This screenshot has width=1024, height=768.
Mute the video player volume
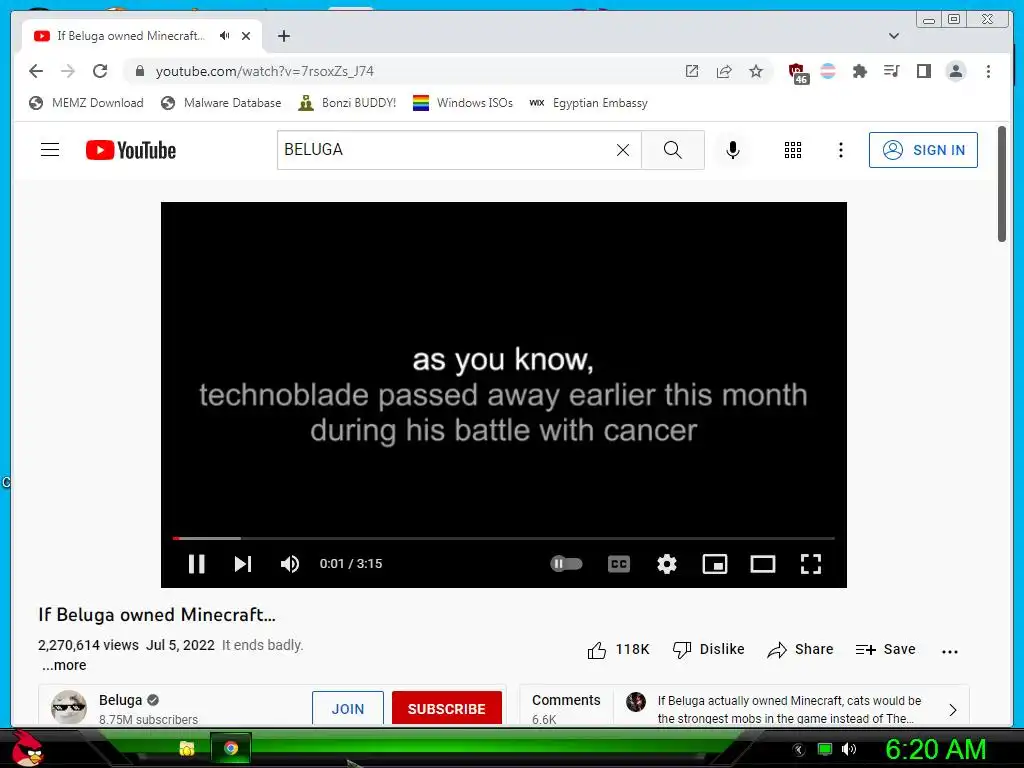(x=289, y=564)
